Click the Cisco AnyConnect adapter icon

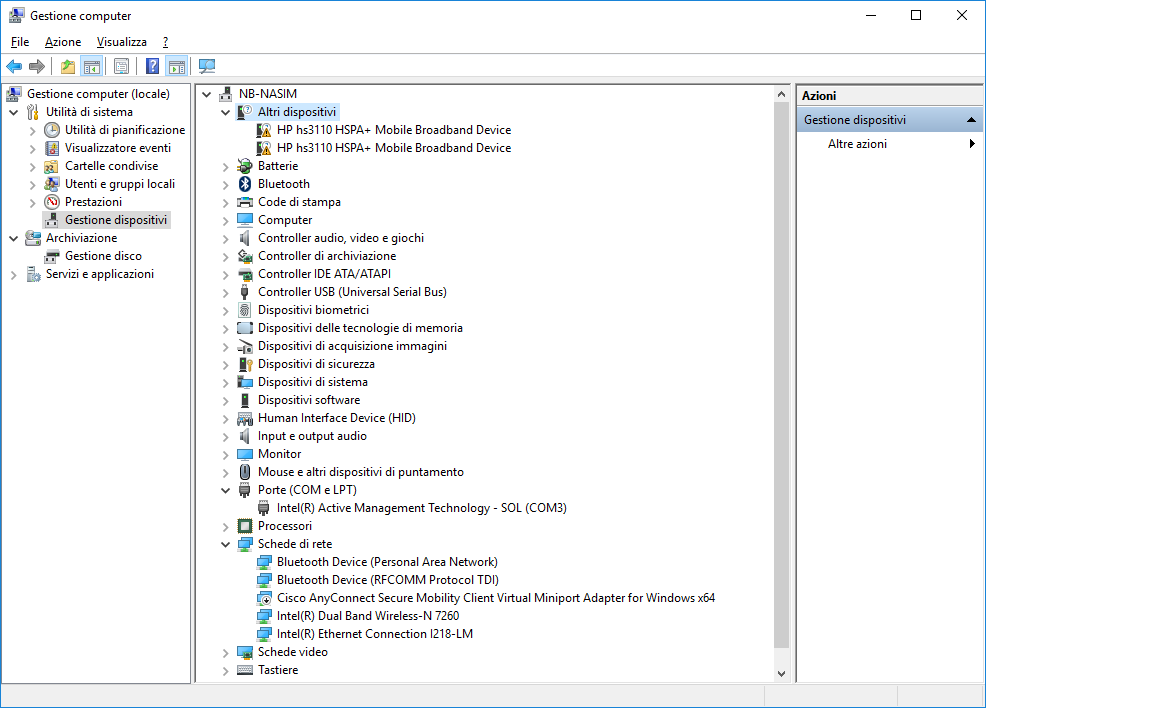coord(264,598)
